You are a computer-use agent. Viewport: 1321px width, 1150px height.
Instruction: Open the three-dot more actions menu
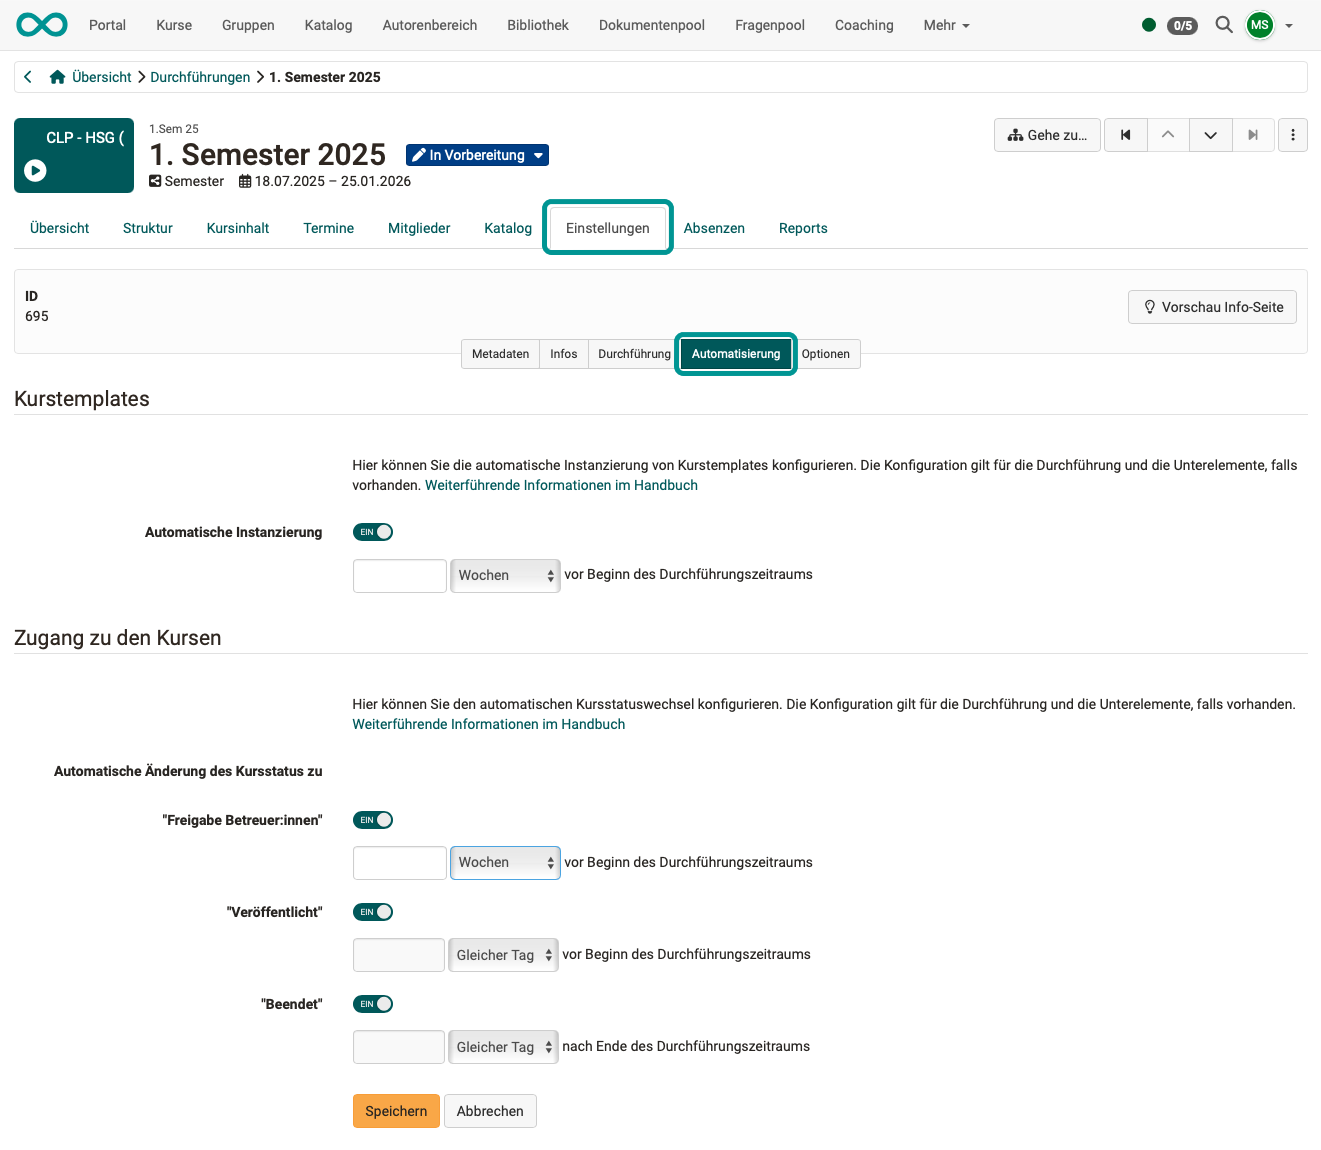(1293, 134)
